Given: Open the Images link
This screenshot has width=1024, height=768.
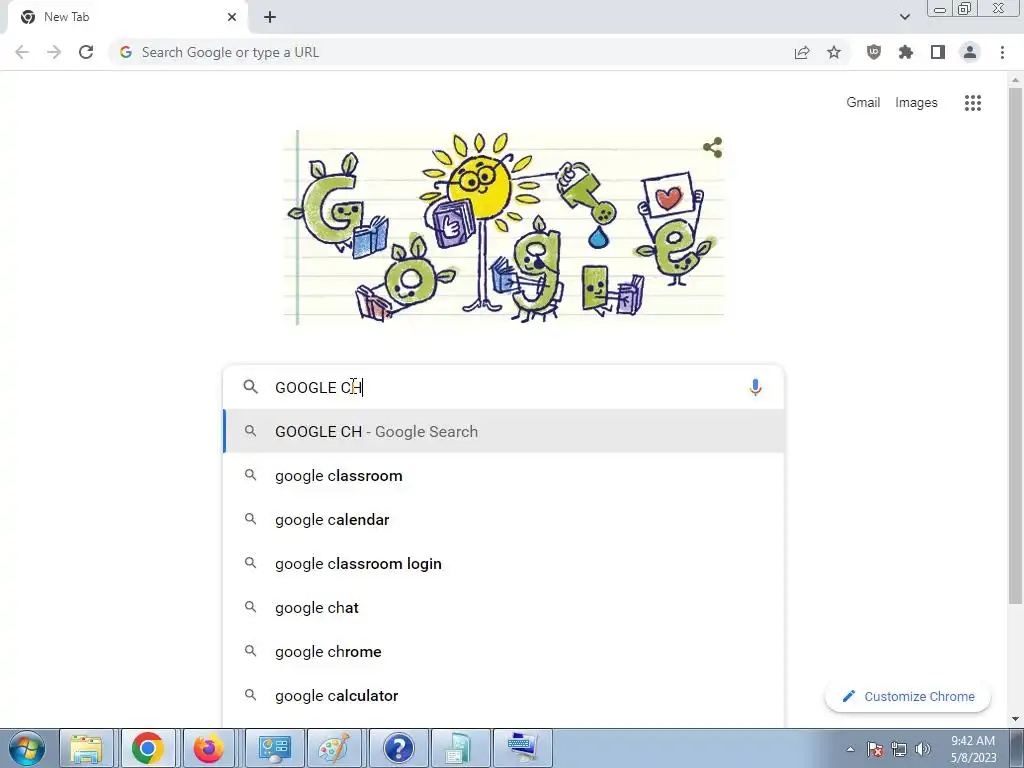Looking at the screenshot, I should (916, 103).
